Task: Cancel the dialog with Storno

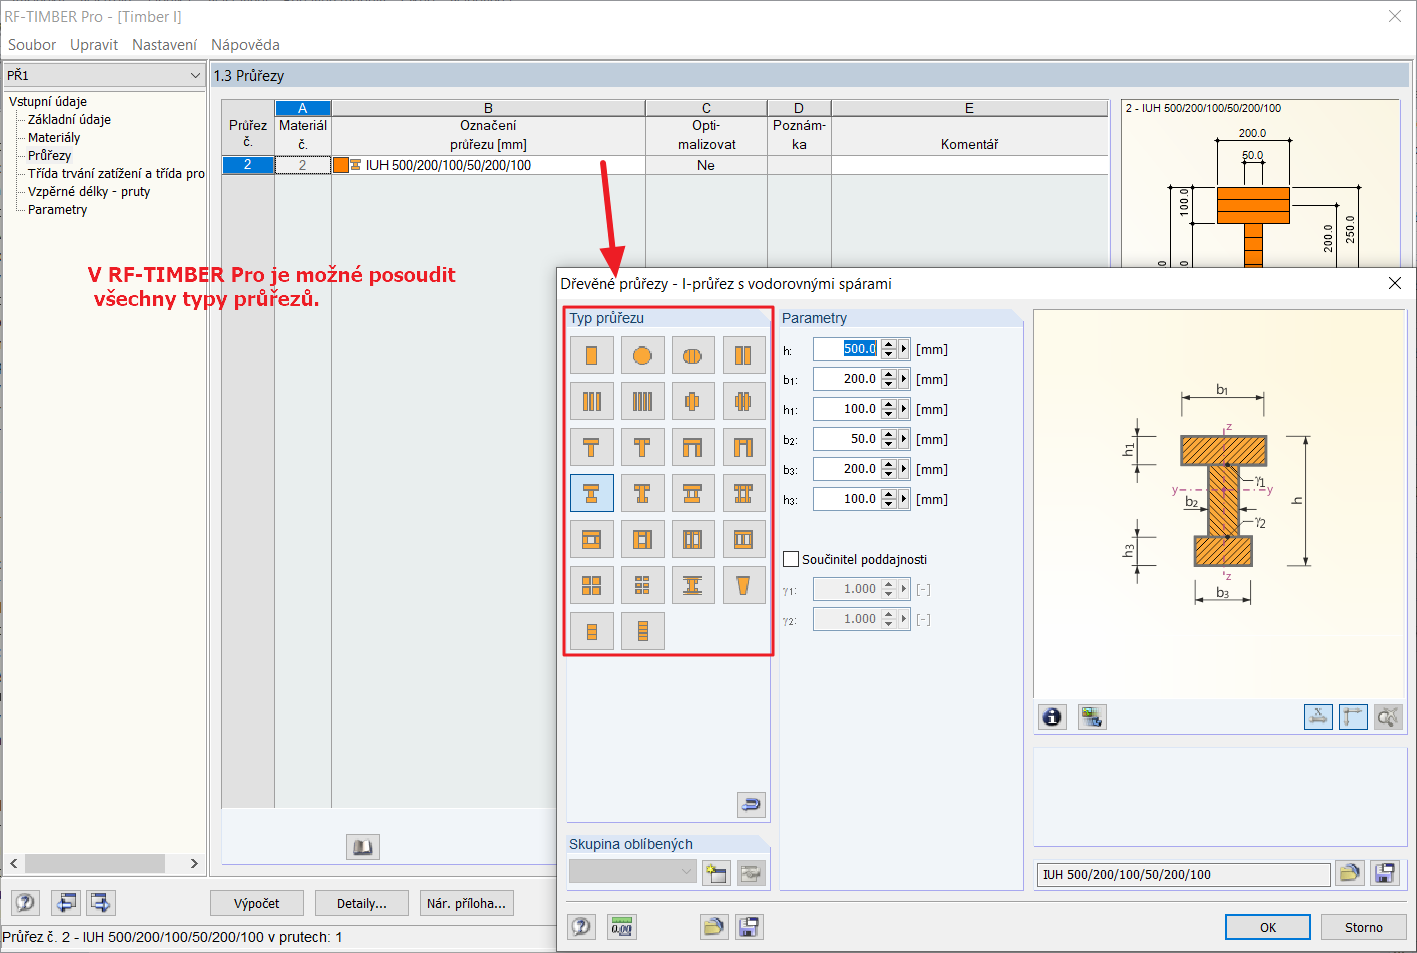Action: 1363,927
